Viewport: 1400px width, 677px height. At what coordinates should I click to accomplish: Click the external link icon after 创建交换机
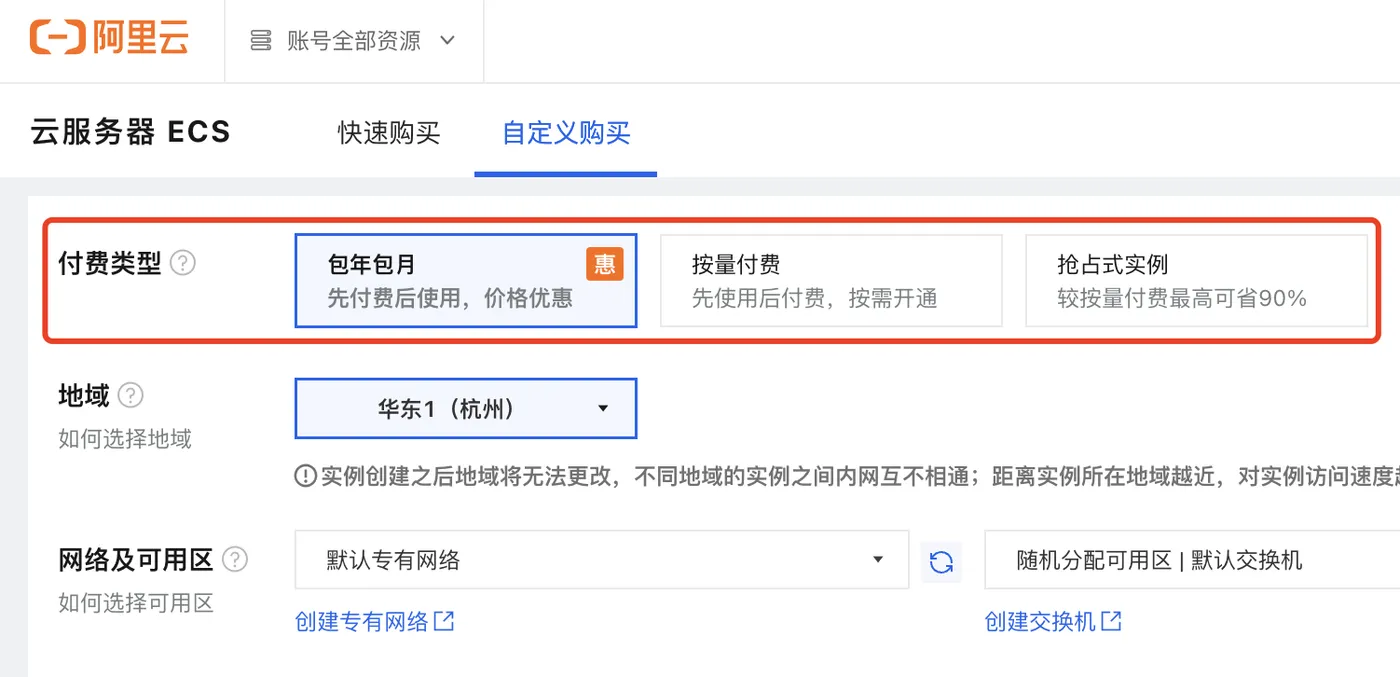click(1111, 621)
